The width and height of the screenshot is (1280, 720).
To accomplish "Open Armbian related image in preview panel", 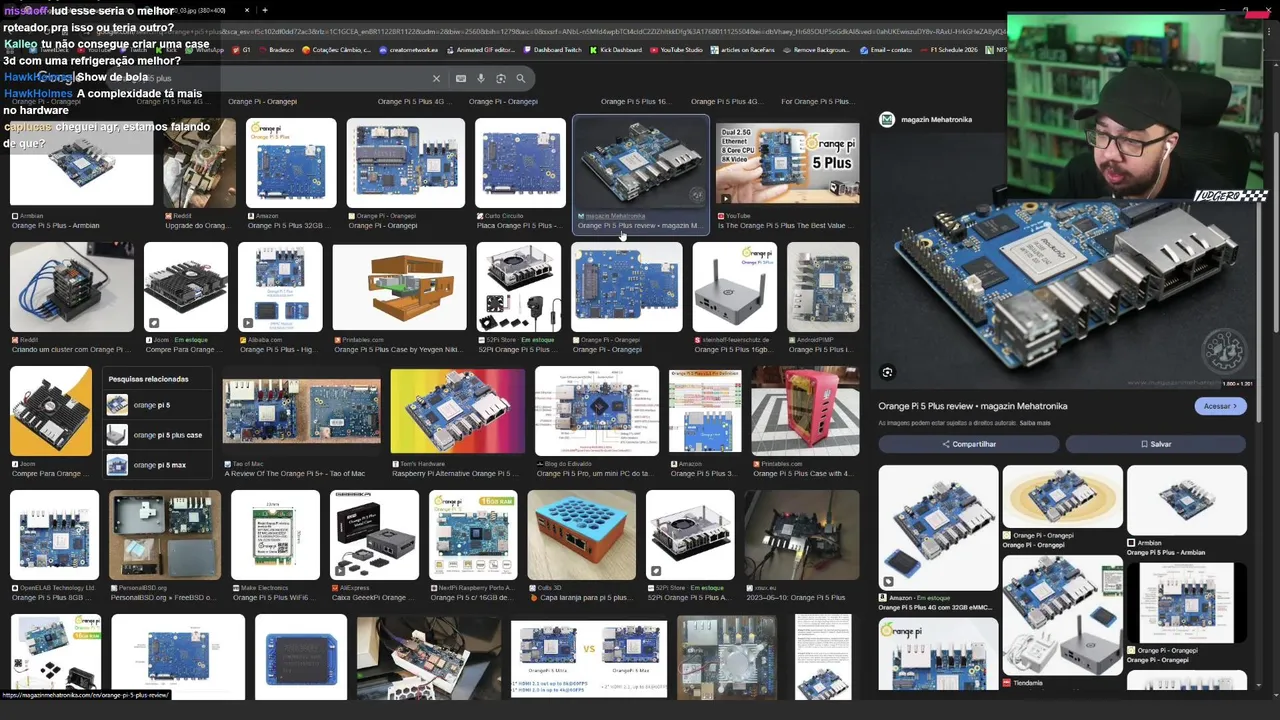I will tap(1187, 500).
